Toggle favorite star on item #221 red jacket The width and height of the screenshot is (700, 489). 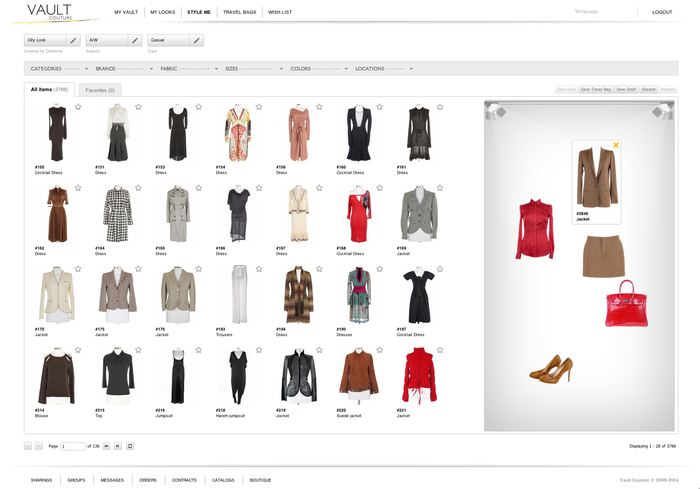tap(441, 350)
